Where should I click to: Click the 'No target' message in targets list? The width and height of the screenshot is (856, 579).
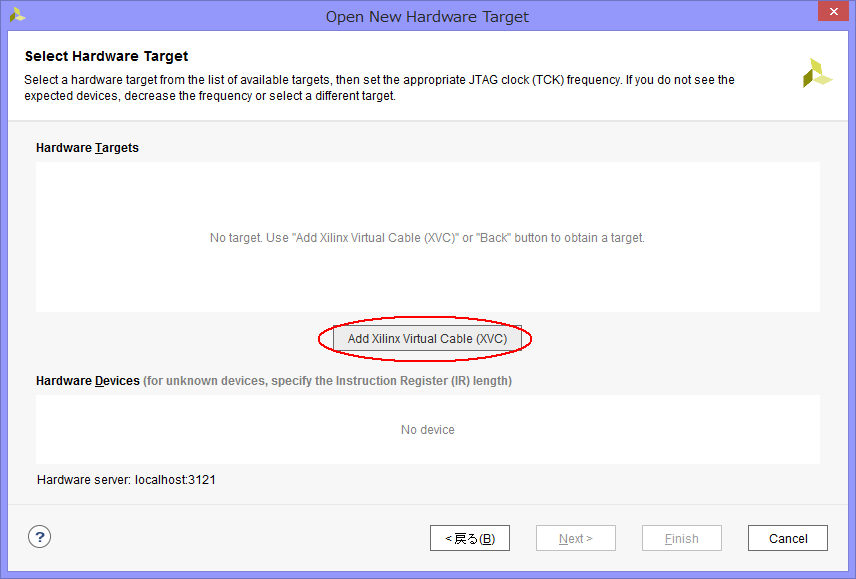427,238
